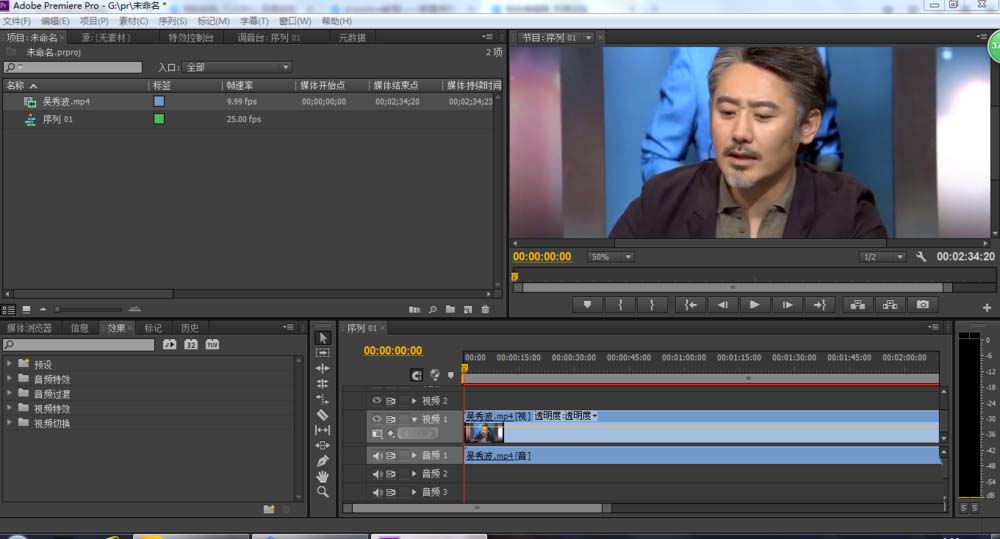
Task: Click the Find icon in Project panel
Action: [x=432, y=309]
